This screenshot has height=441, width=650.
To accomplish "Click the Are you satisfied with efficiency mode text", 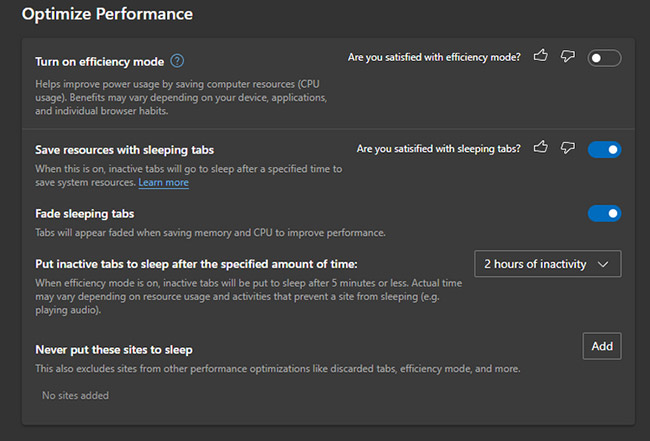I will pyautogui.click(x=434, y=57).
